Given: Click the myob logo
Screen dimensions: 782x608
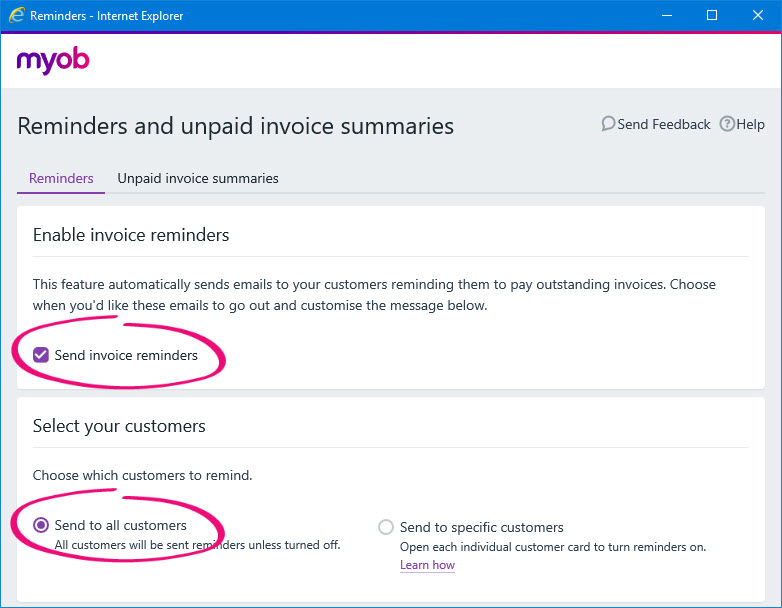Looking at the screenshot, I should point(53,60).
